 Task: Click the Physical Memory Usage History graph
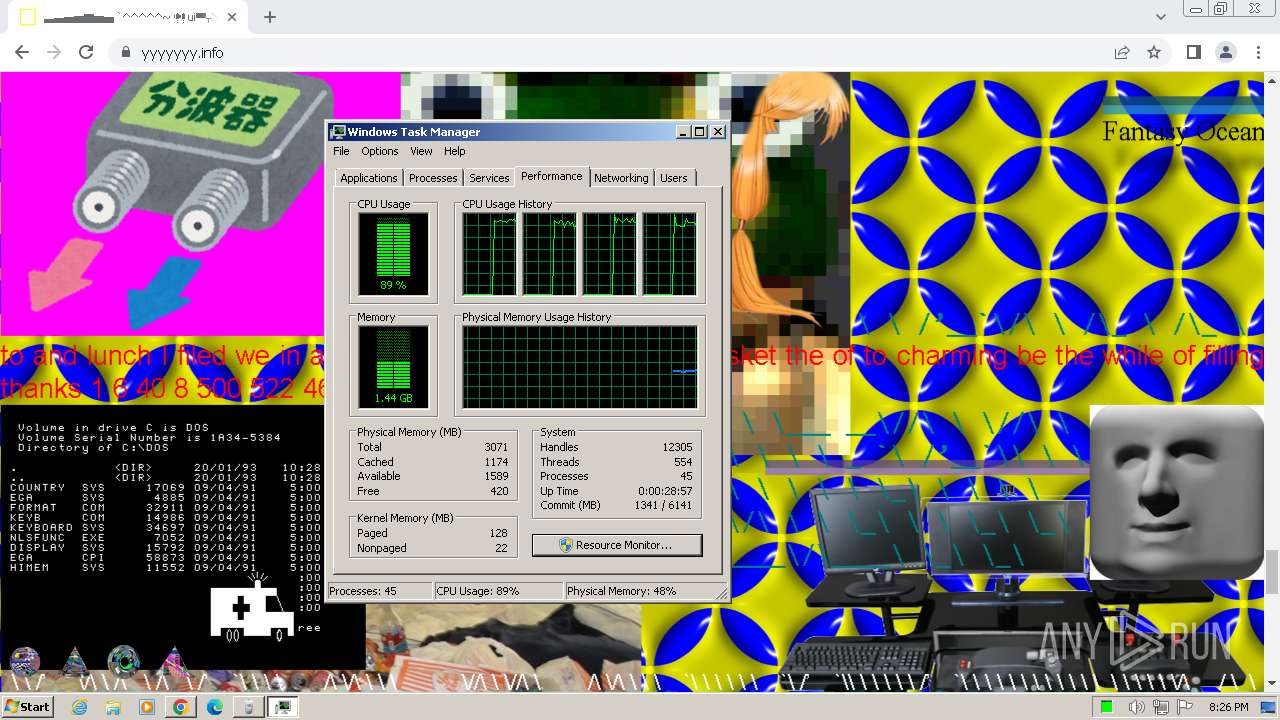coord(579,367)
